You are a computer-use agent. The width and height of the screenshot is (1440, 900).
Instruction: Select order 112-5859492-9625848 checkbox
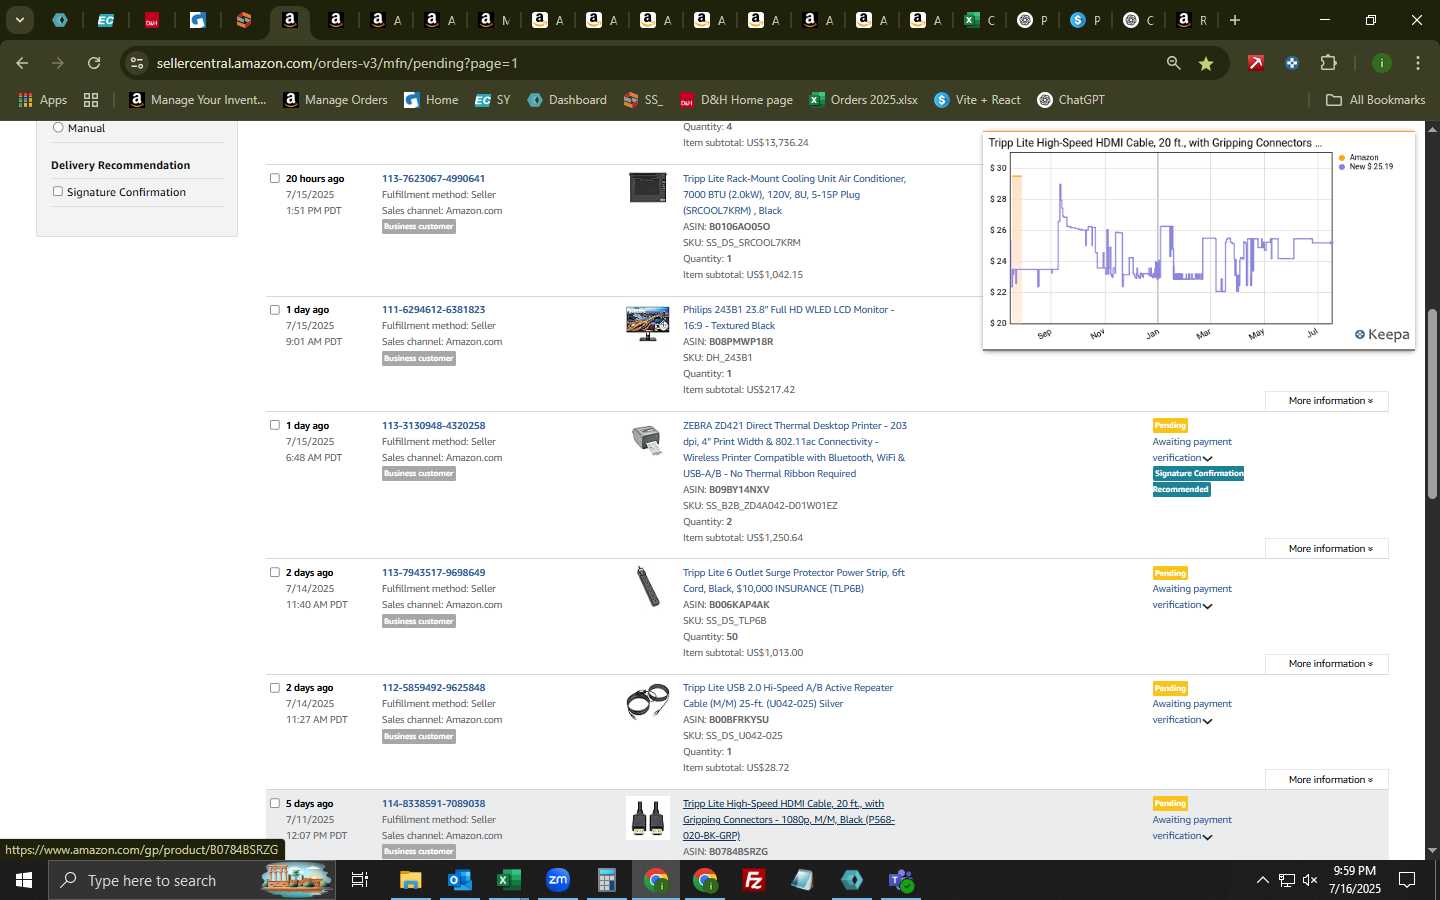pyautogui.click(x=275, y=687)
